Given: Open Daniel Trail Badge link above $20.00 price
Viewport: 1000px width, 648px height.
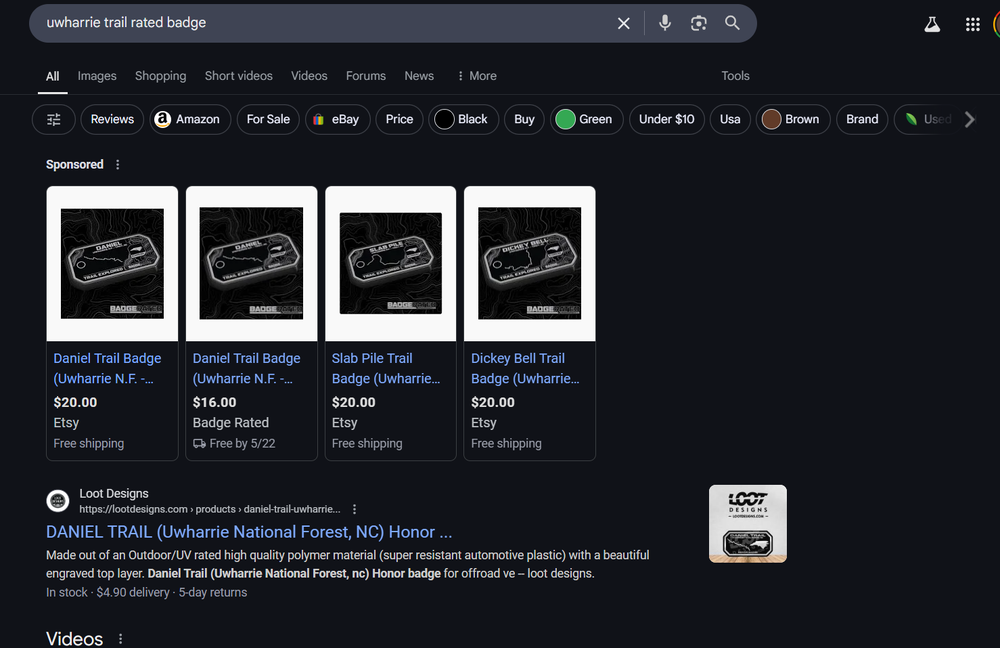Looking at the screenshot, I should [x=107, y=369].
